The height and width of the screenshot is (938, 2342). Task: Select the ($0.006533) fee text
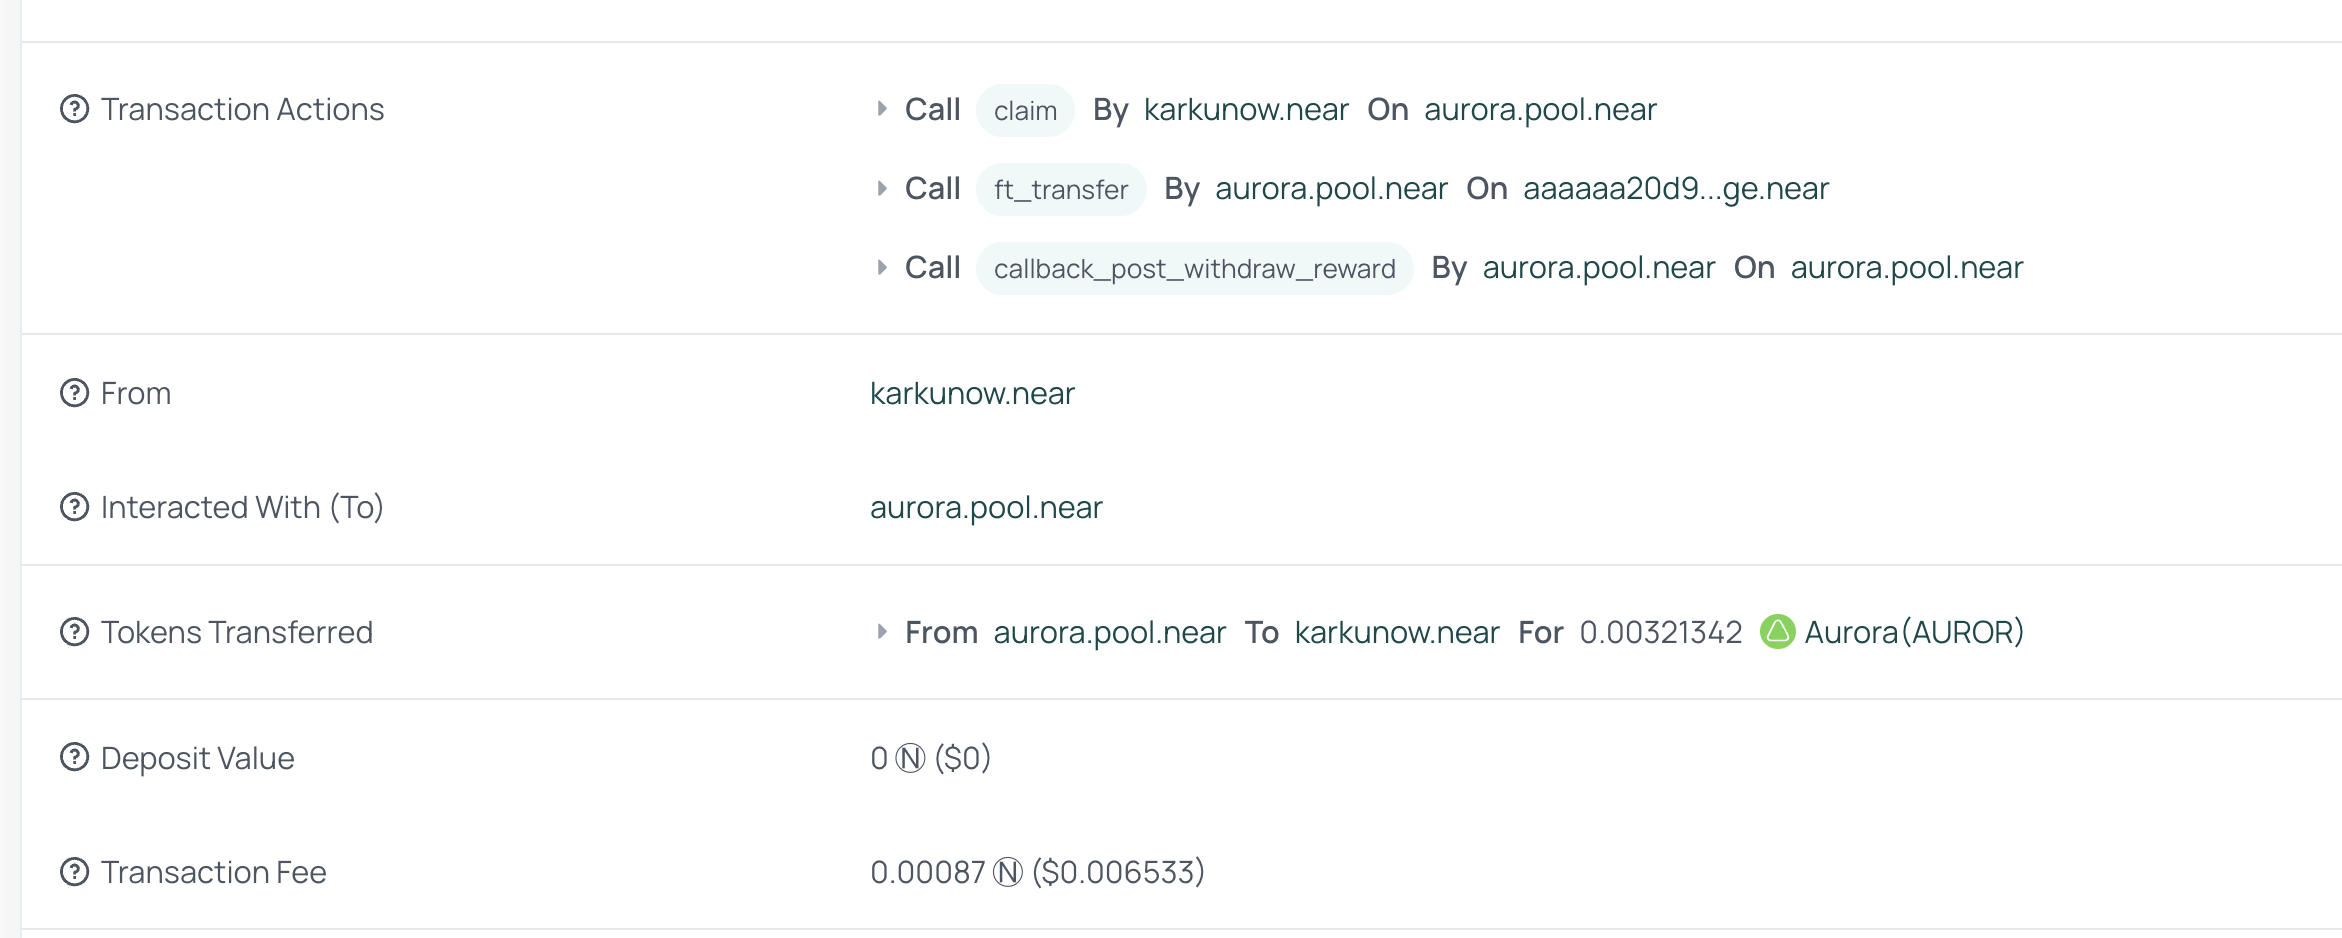1118,872
